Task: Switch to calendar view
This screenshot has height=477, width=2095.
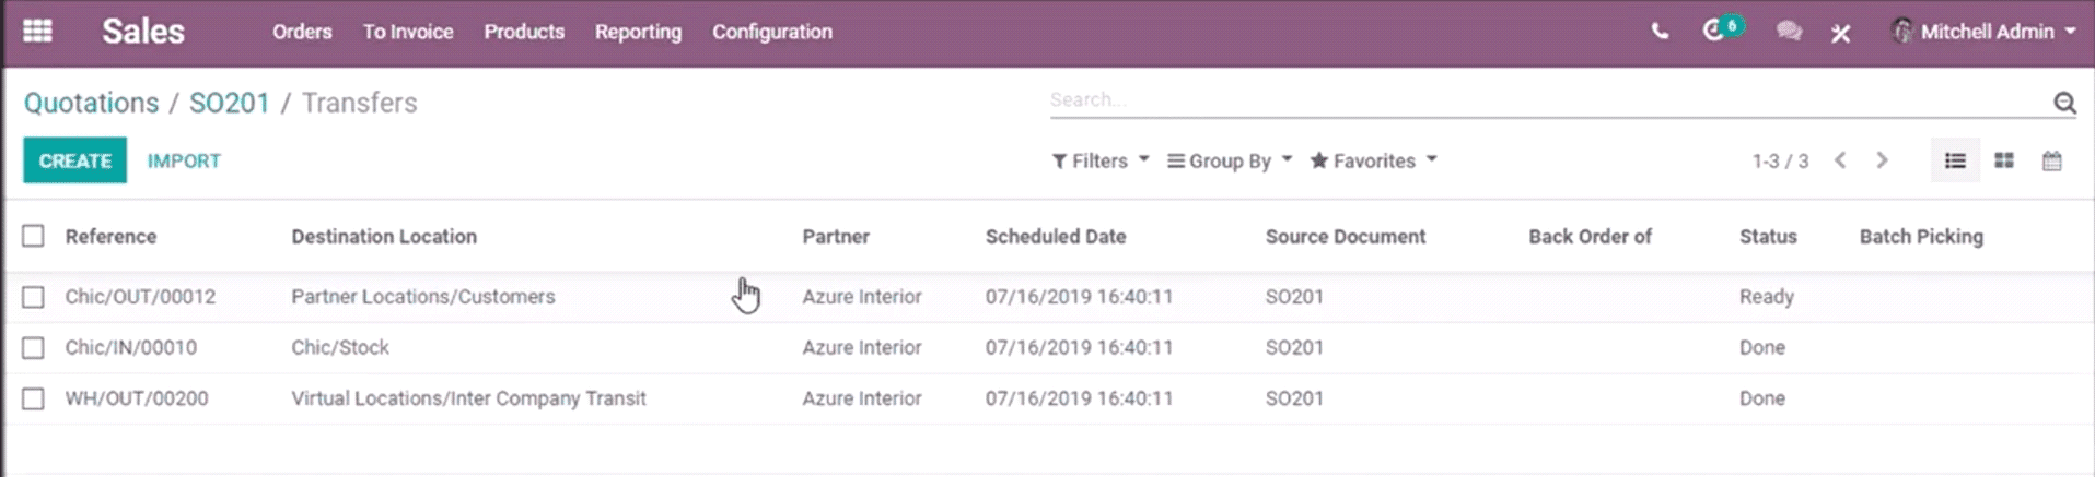Action: pos(2052,161)
